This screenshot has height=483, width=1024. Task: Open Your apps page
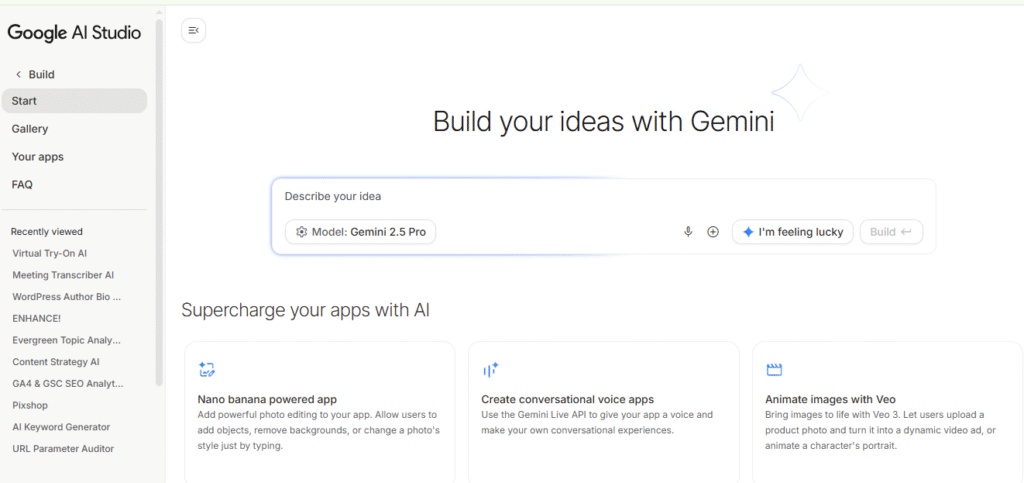[38, 157]
